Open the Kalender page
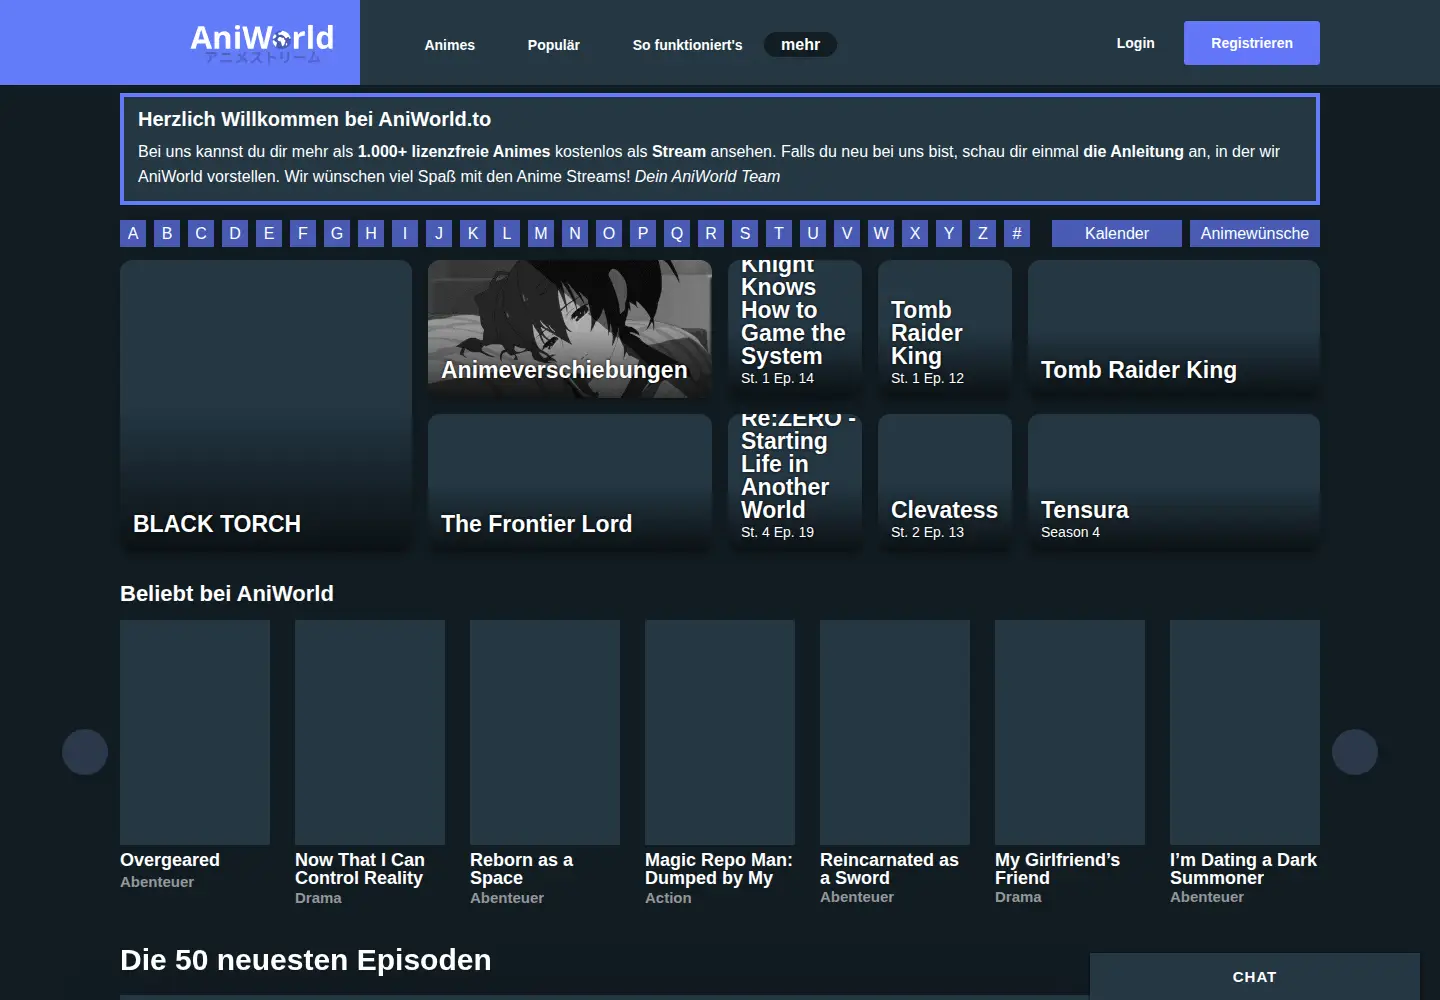Viewport: 1440px width, 1000px height. (x=1117, y=233)
